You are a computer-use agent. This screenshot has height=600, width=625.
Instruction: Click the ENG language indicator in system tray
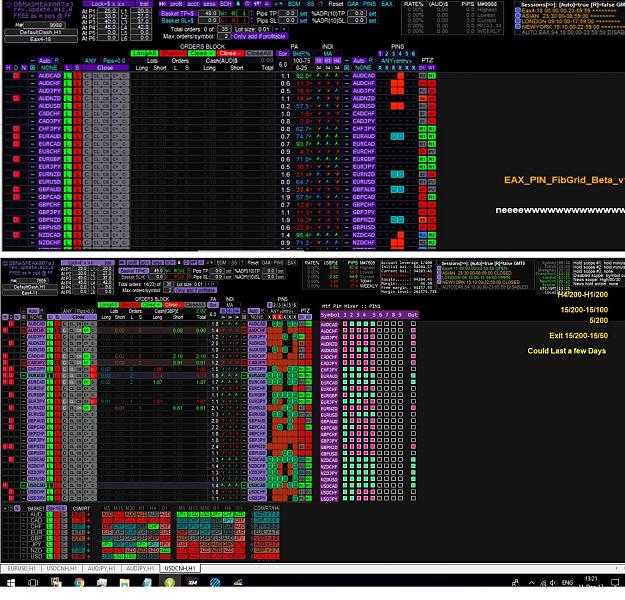(x=567, y=582)
